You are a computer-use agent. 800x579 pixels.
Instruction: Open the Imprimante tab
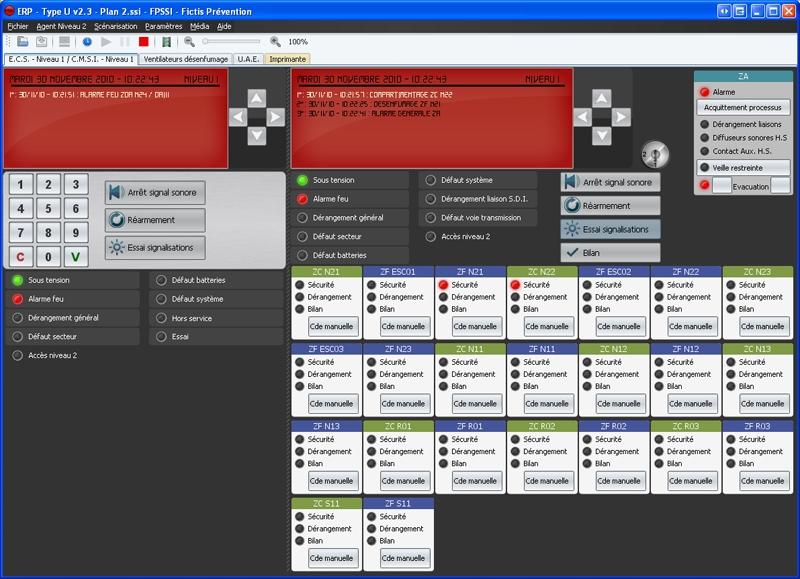click(288, 59)
